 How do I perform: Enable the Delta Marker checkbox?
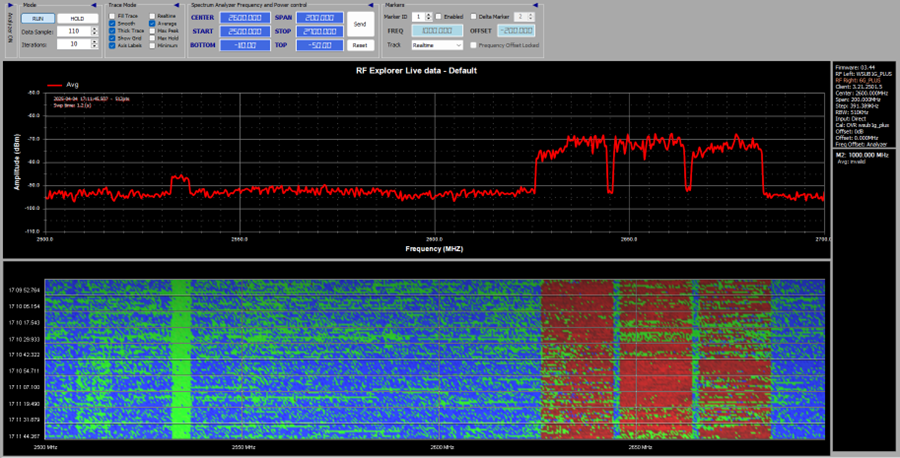pos(474,17)
